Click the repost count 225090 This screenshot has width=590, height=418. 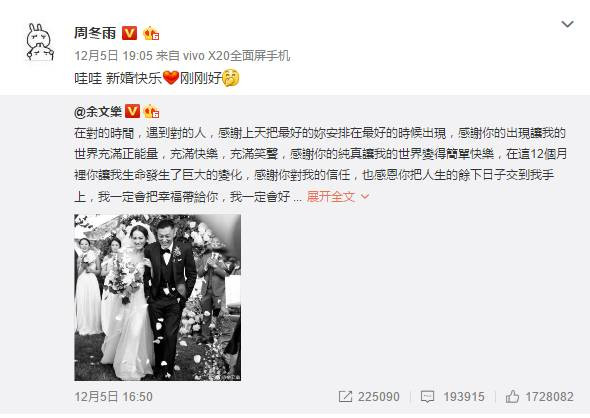coord(379,397)
